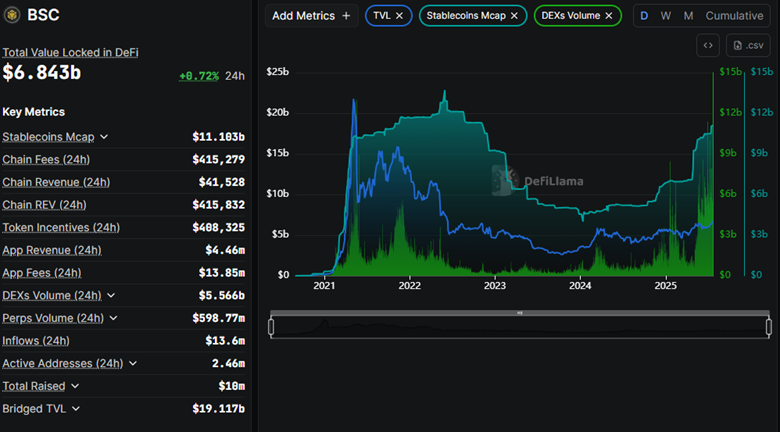Switch chart to monthly M interval
The image size is (780, 432).
[x=688, y=16]
